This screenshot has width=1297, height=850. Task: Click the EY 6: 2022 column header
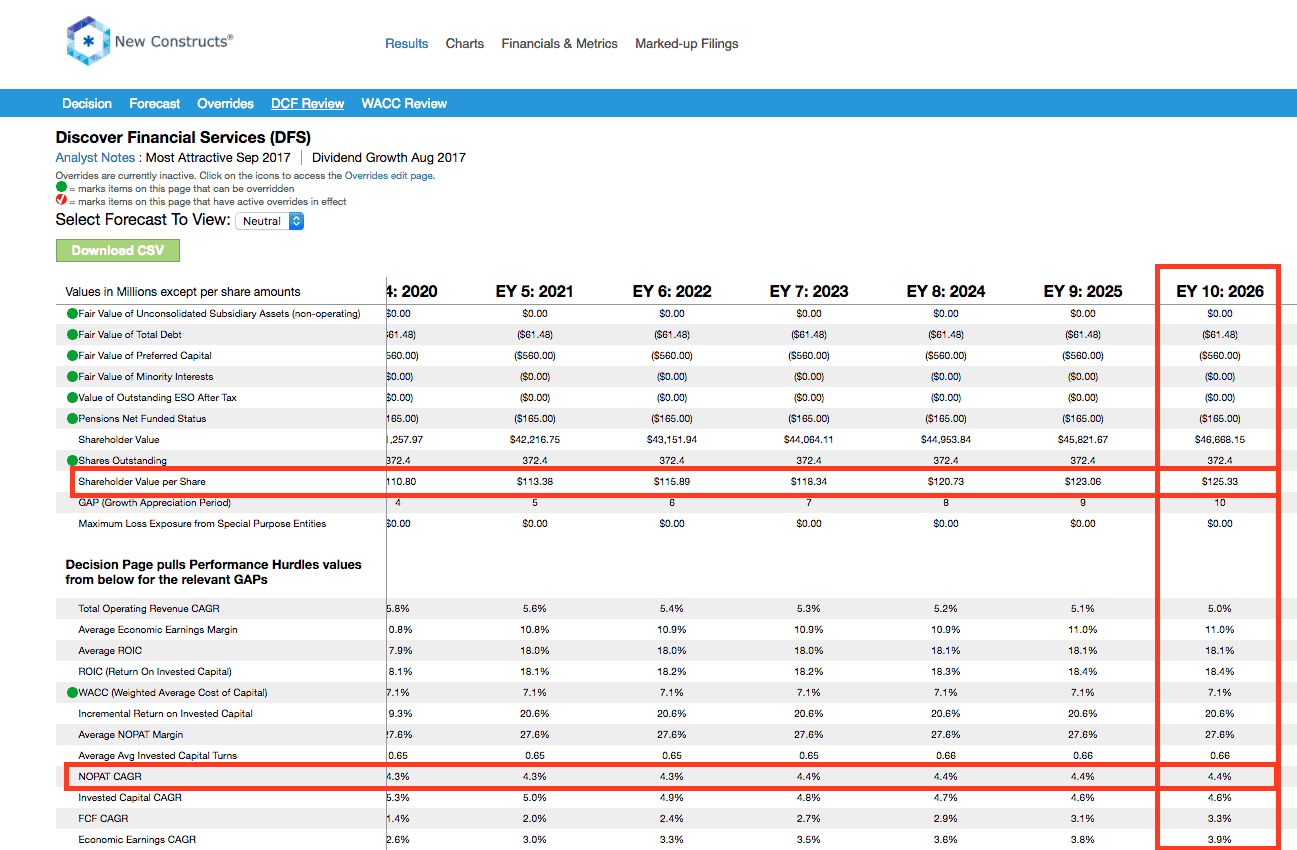coord(672,292)
